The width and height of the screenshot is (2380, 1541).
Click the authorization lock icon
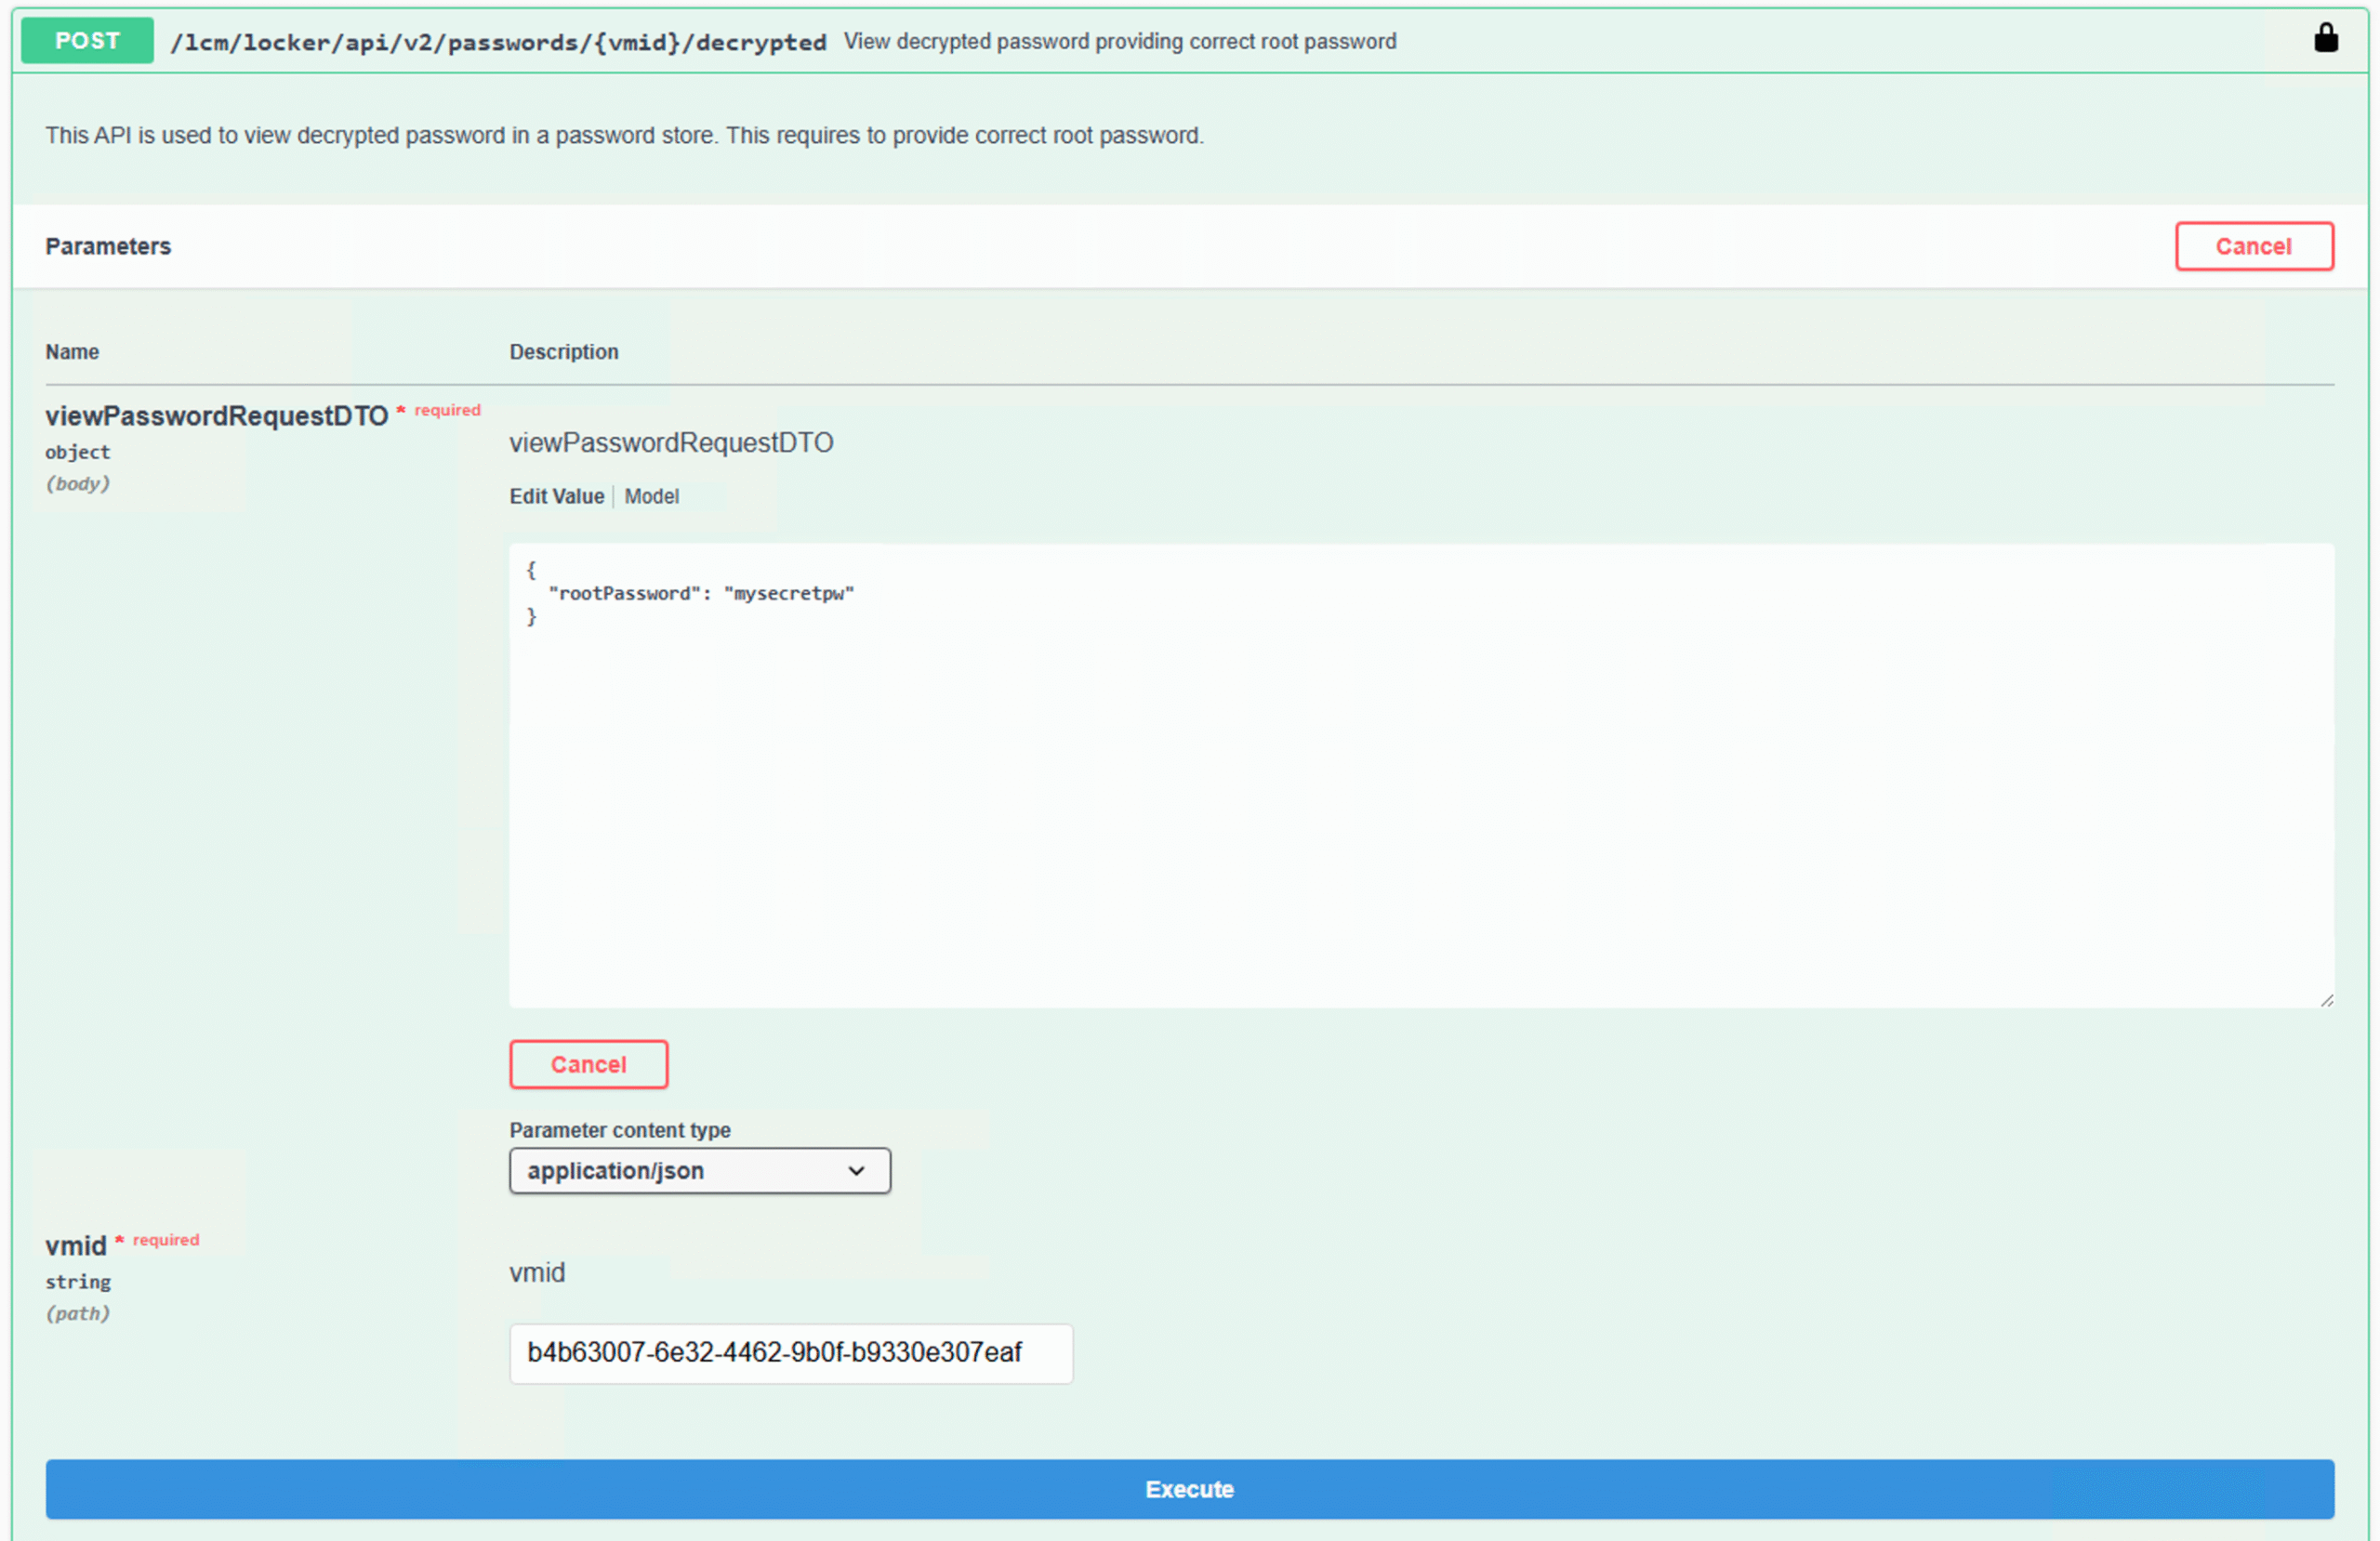(2325, 38)
